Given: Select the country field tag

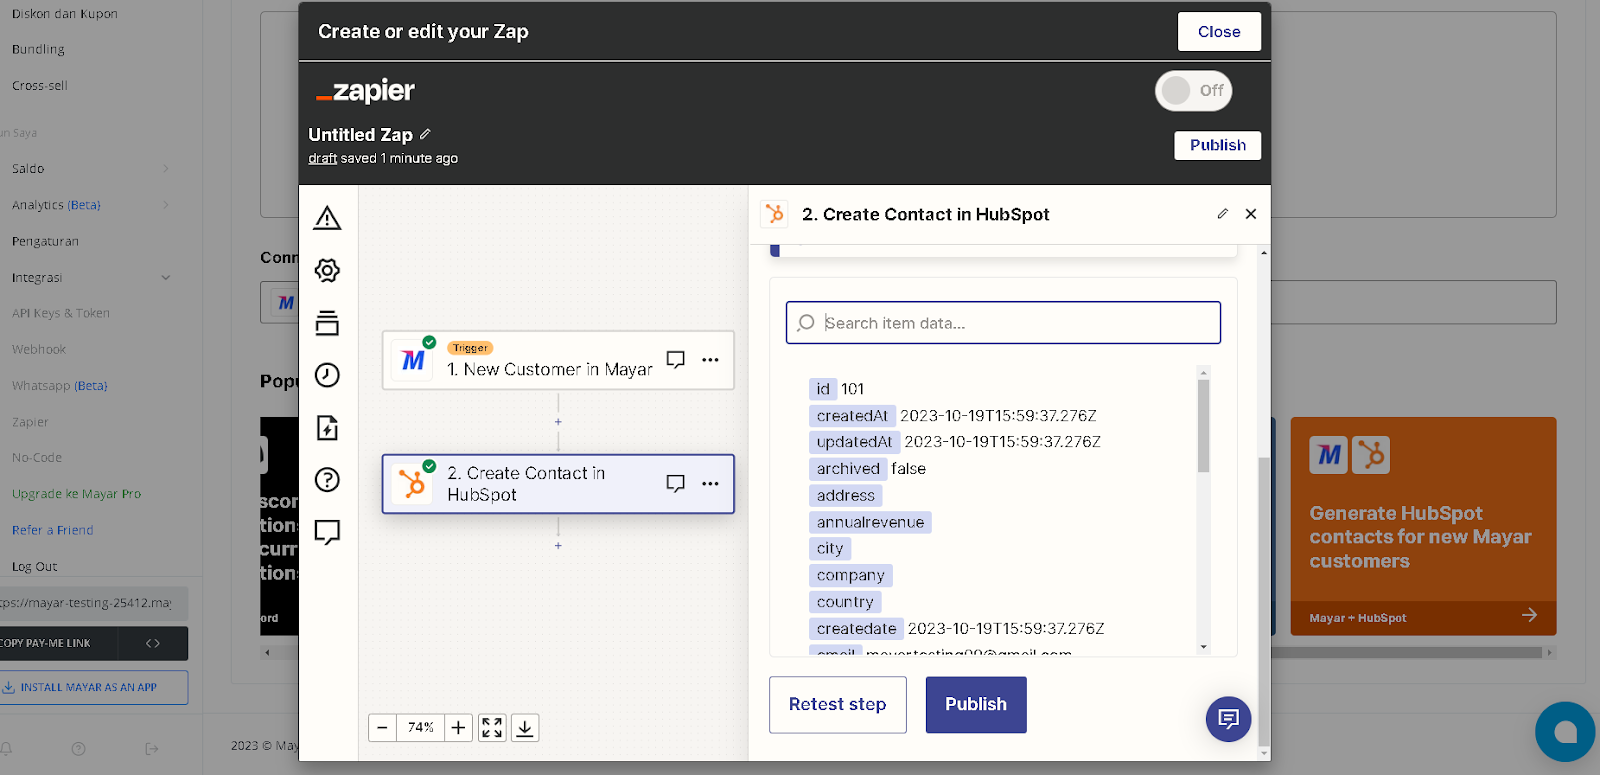Looking at the screenshot, I should click(x=845, y=602).
